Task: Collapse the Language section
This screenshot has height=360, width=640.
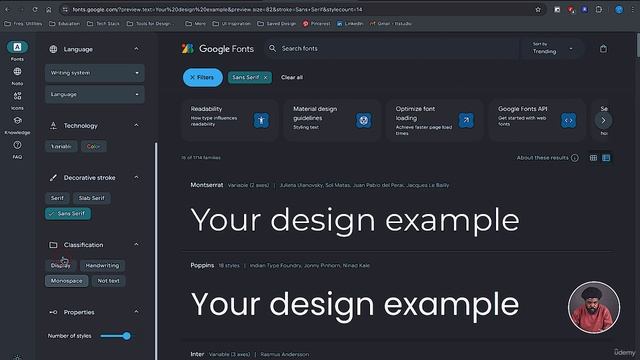Action: pos(136,49)
